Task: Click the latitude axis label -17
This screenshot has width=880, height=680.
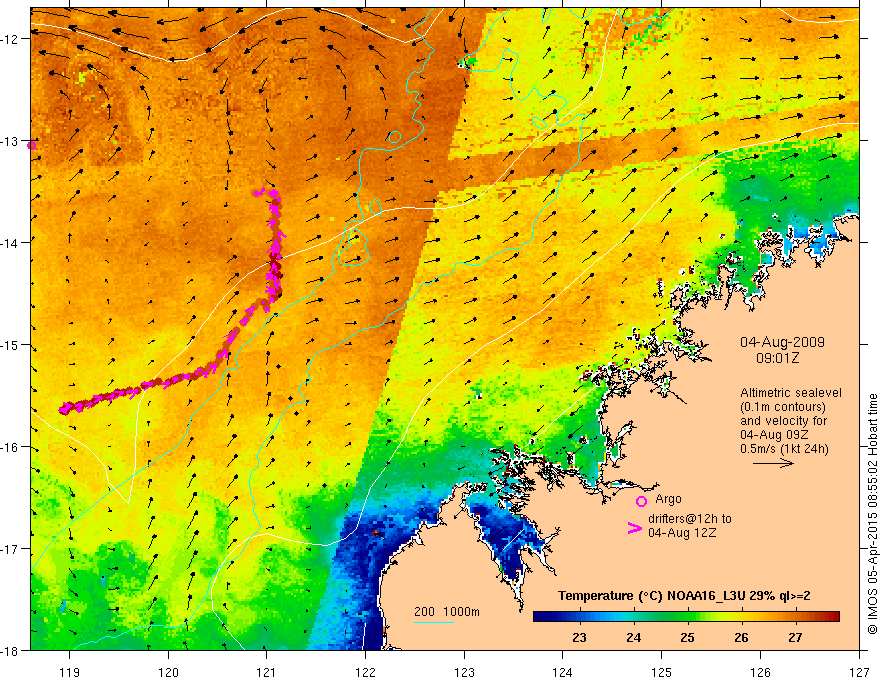Action: pos(11,549)
